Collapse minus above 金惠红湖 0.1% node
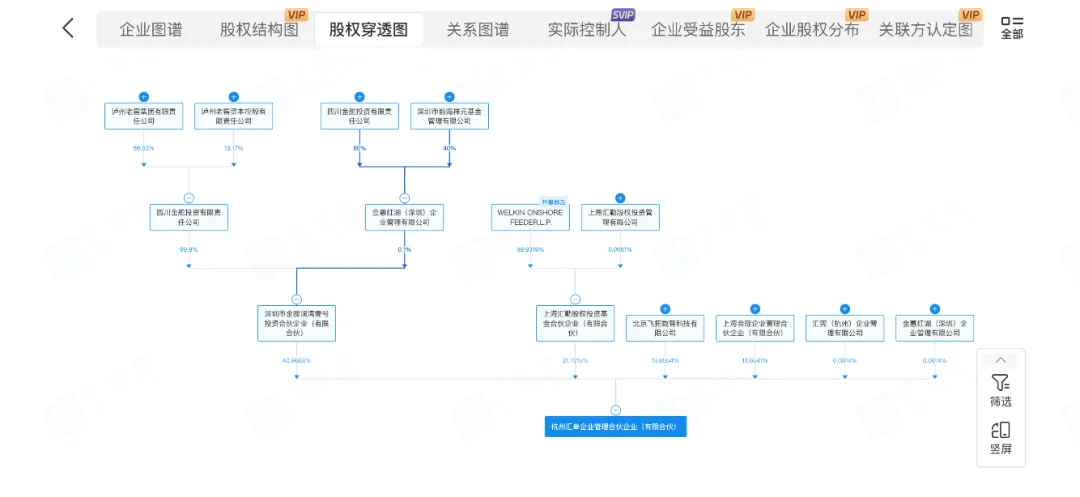The width and height of the screenshot is (1080, 497). click(404, 198)
